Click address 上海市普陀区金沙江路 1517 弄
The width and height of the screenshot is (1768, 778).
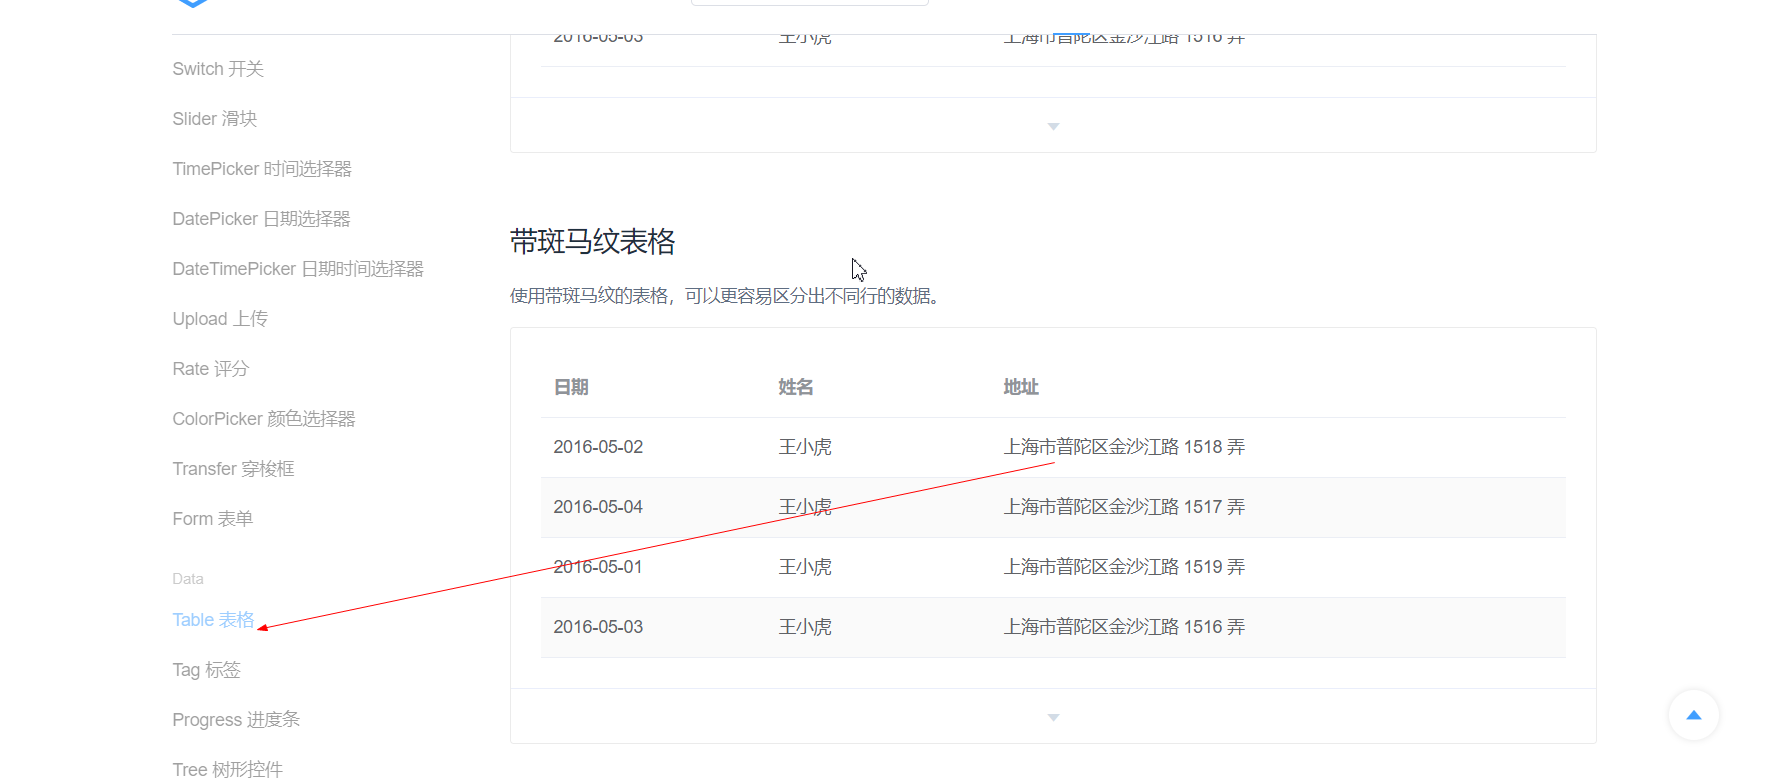(x=1124, y=507)
